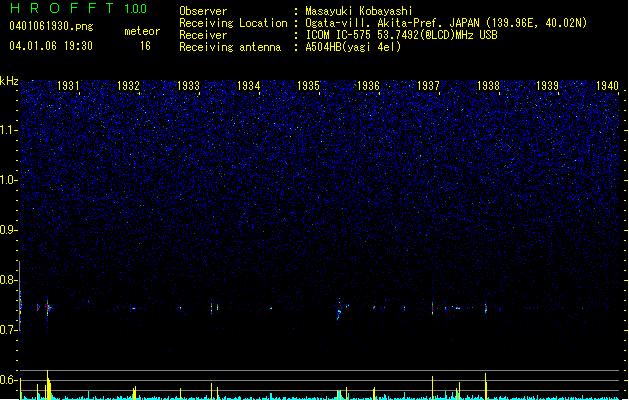Click the 1939 time axis marker
629x400 pixels.
point(548,85)
